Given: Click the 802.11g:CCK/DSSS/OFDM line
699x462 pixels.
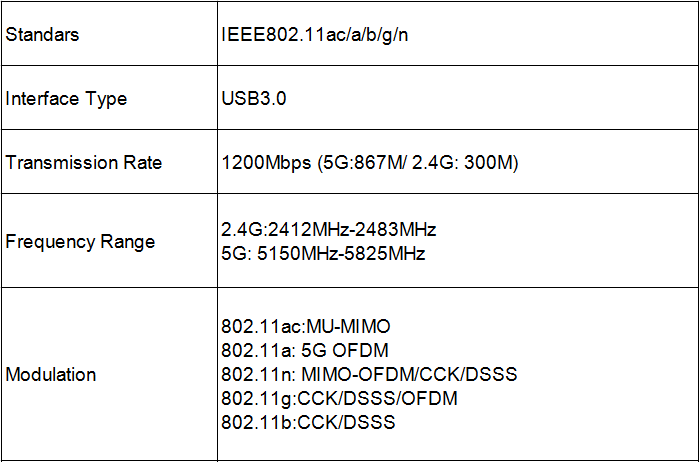Looking at the screenshot, I should [339, 398].
